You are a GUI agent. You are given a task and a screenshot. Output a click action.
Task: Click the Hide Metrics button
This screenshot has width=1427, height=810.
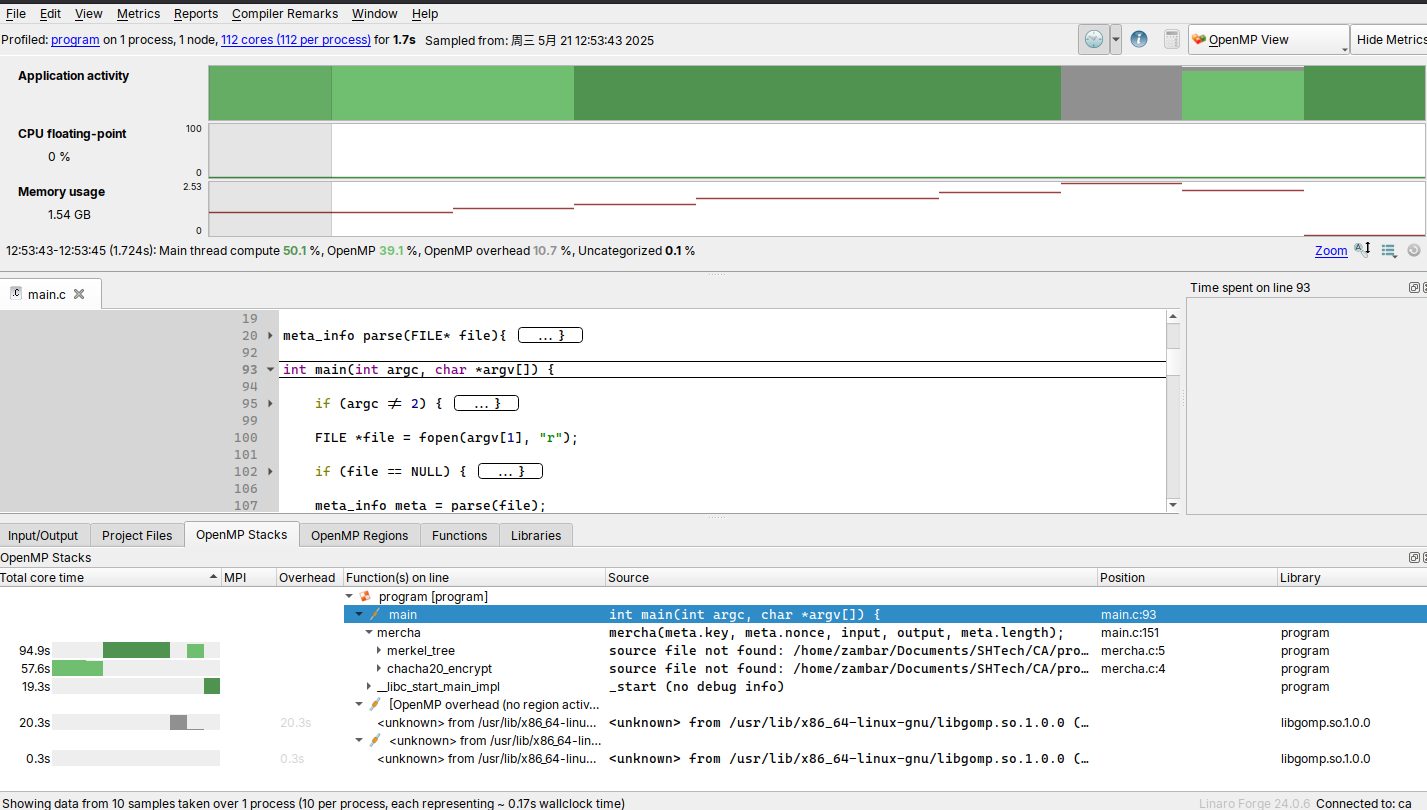pos(1389,40)
